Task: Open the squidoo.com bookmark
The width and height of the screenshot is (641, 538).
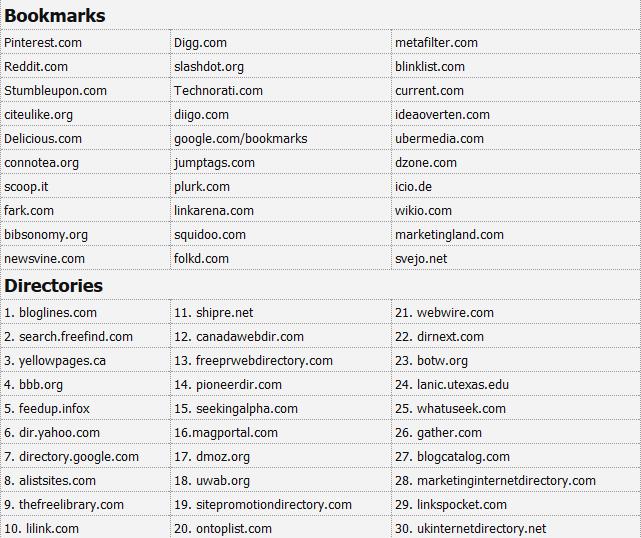Action: click(210, 235)
